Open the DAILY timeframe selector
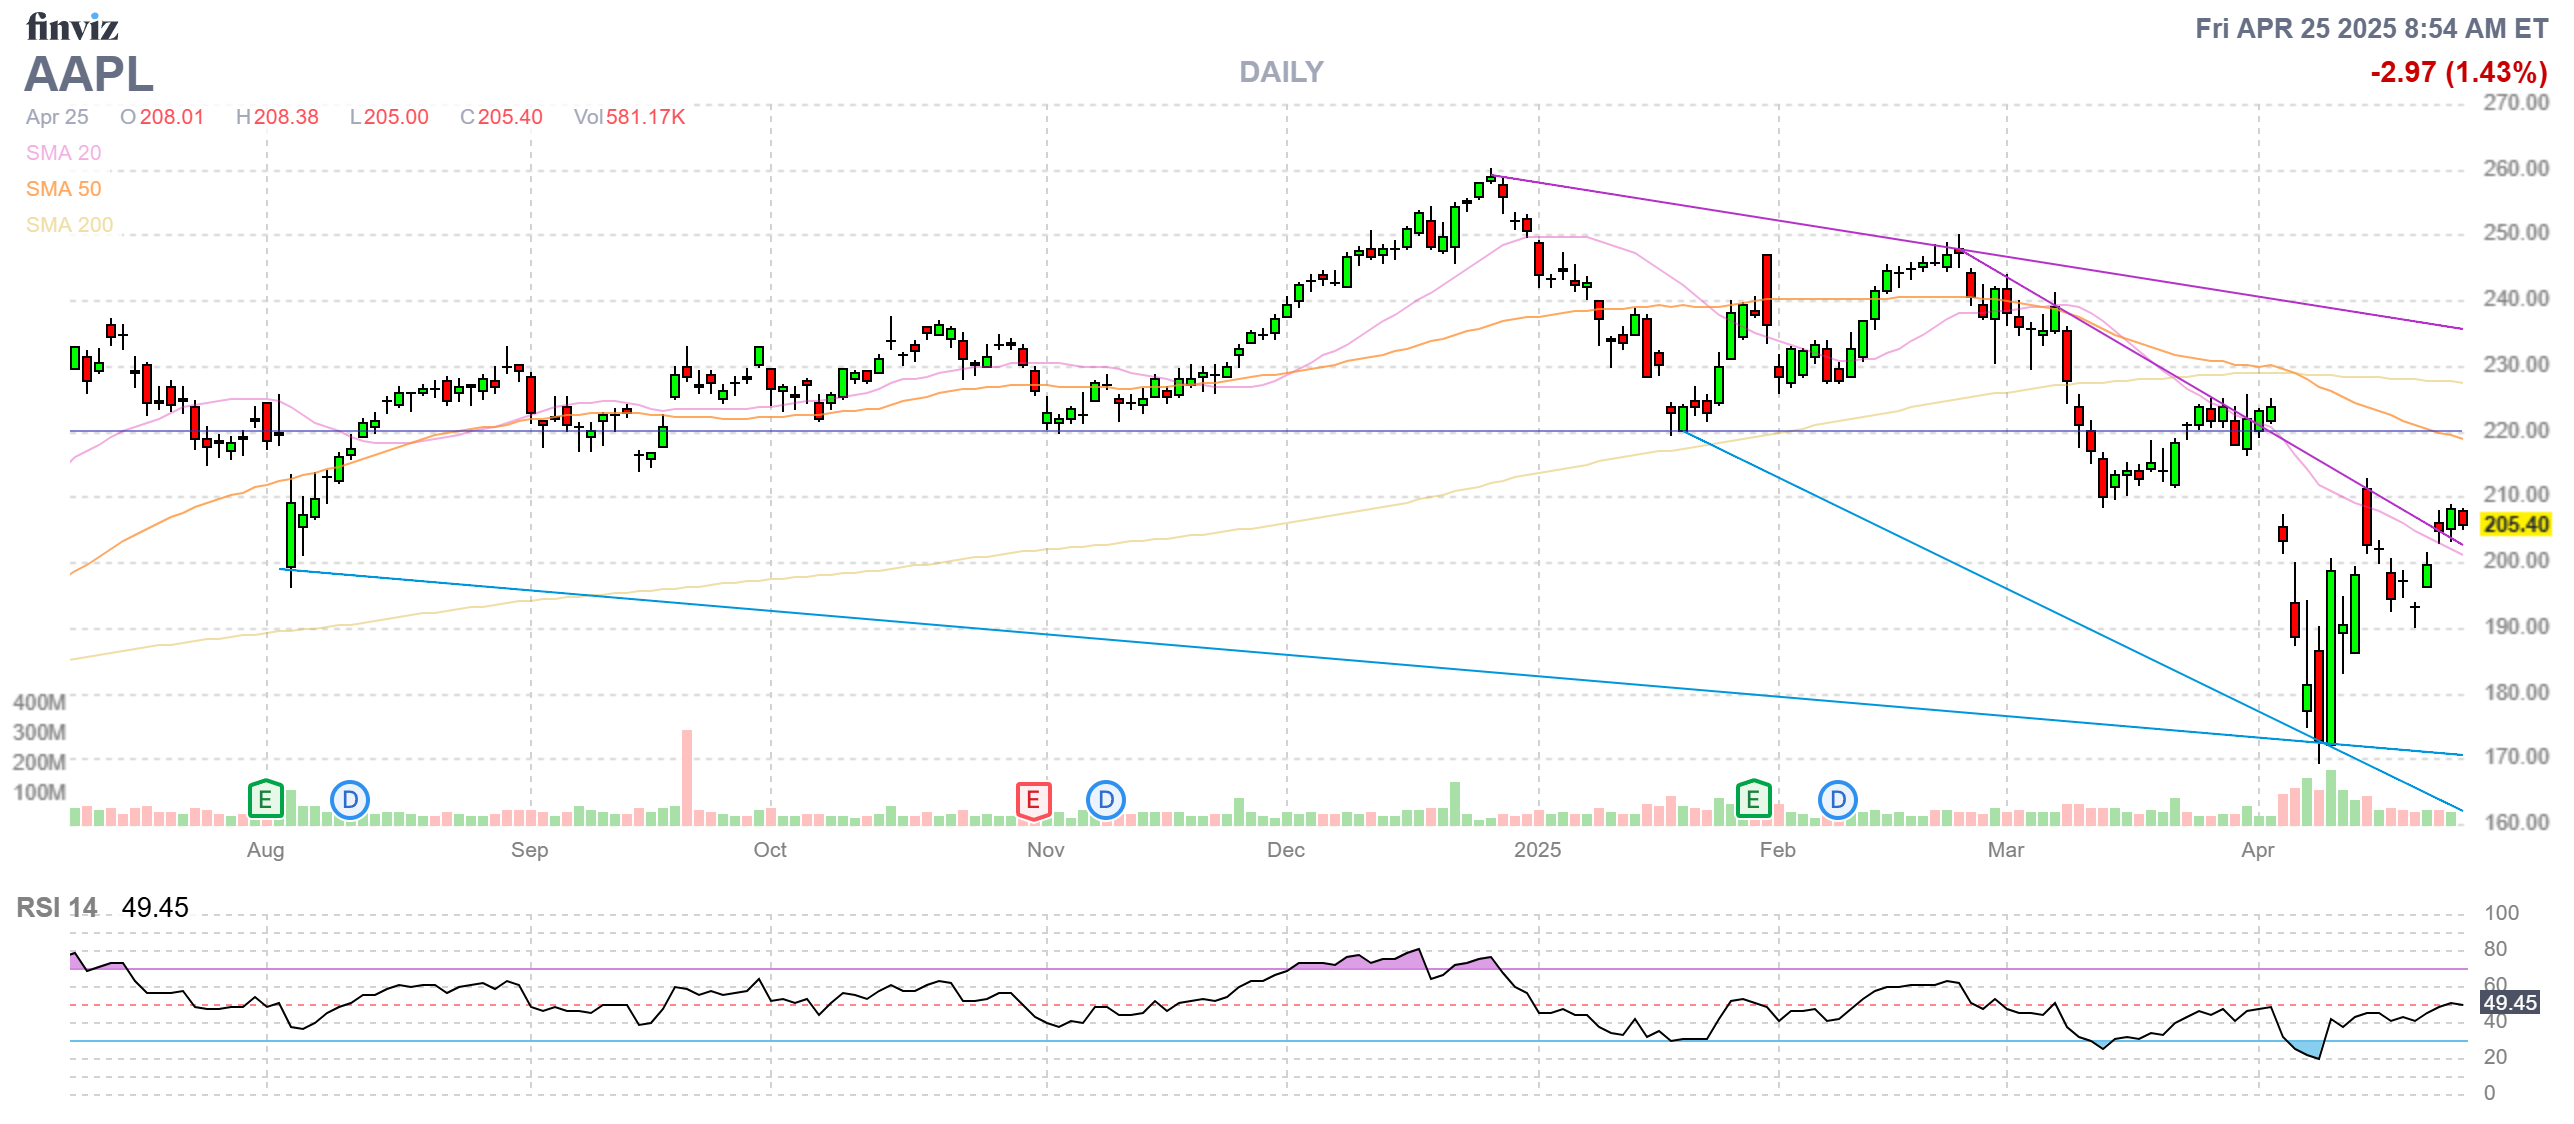Viewport: 2574px width, 1124px height. click(1280, 72)
